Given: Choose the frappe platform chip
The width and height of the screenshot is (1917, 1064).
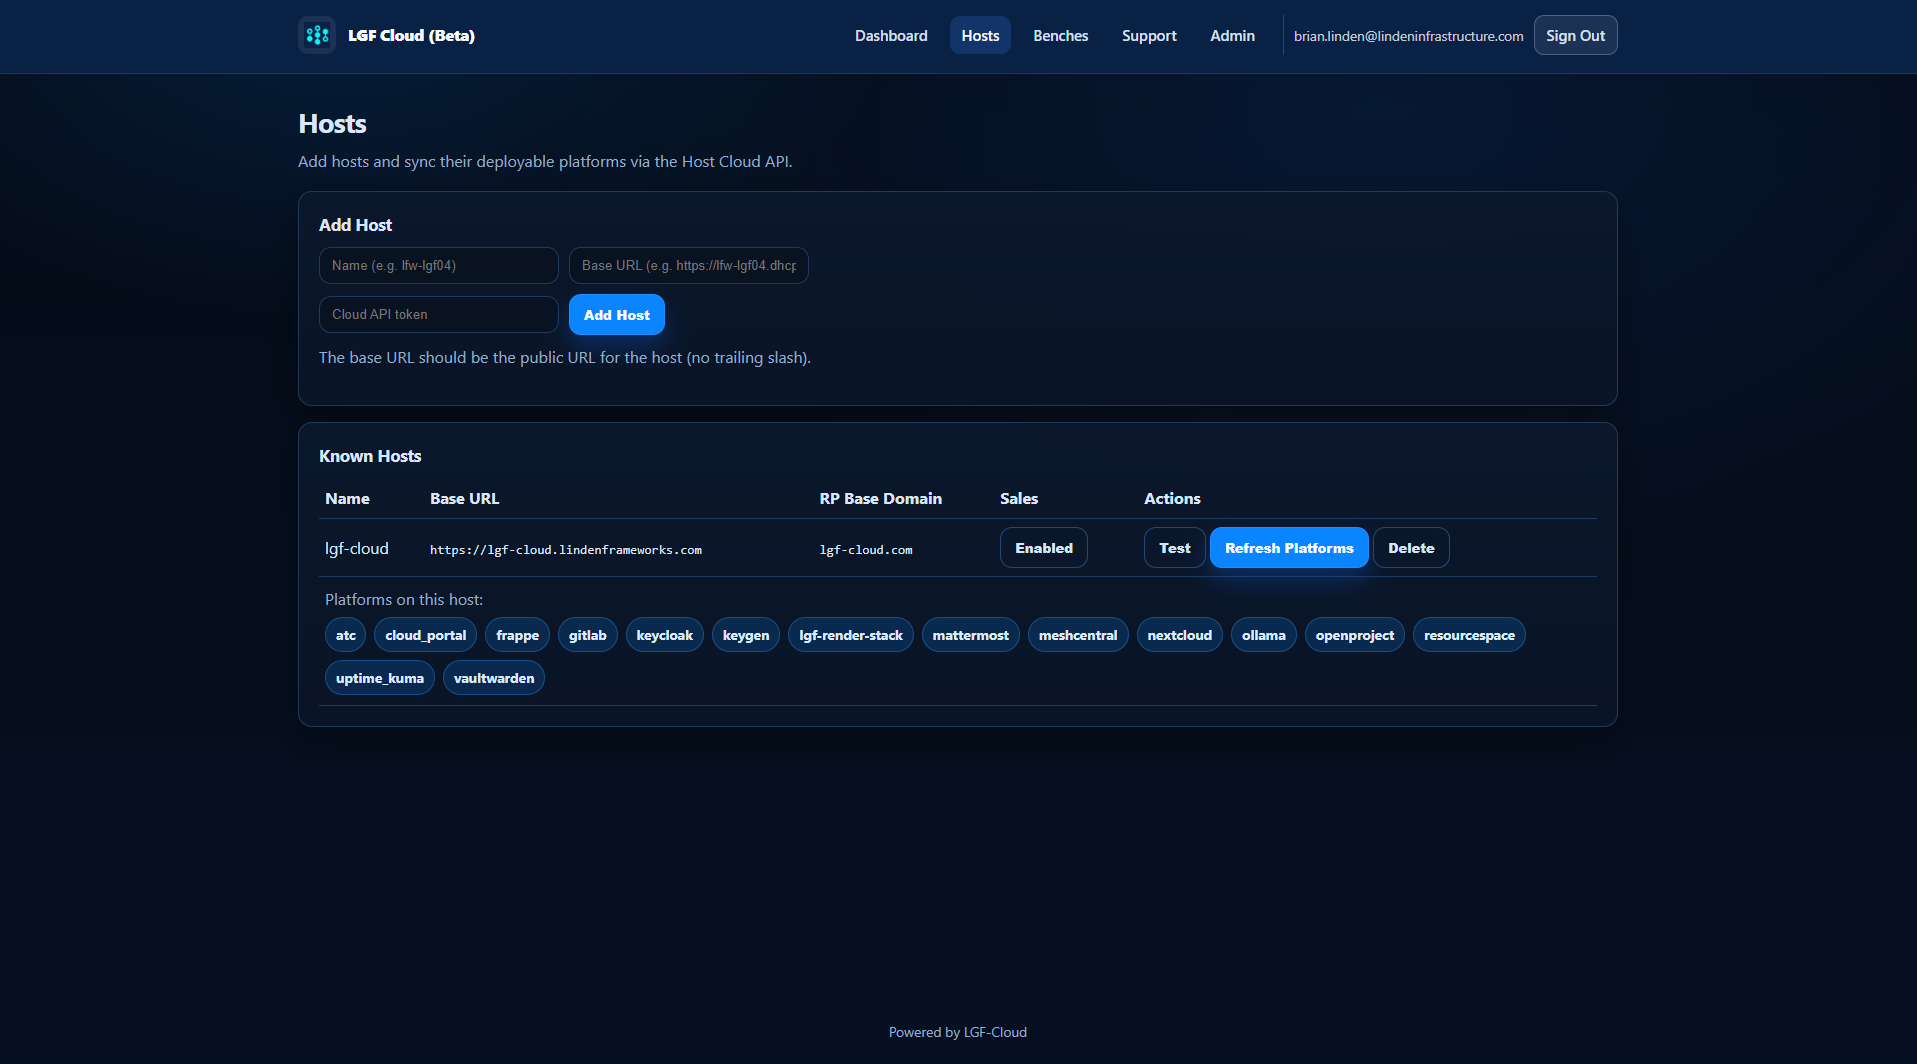Looking at the screenshot, I should pos(517,635).
